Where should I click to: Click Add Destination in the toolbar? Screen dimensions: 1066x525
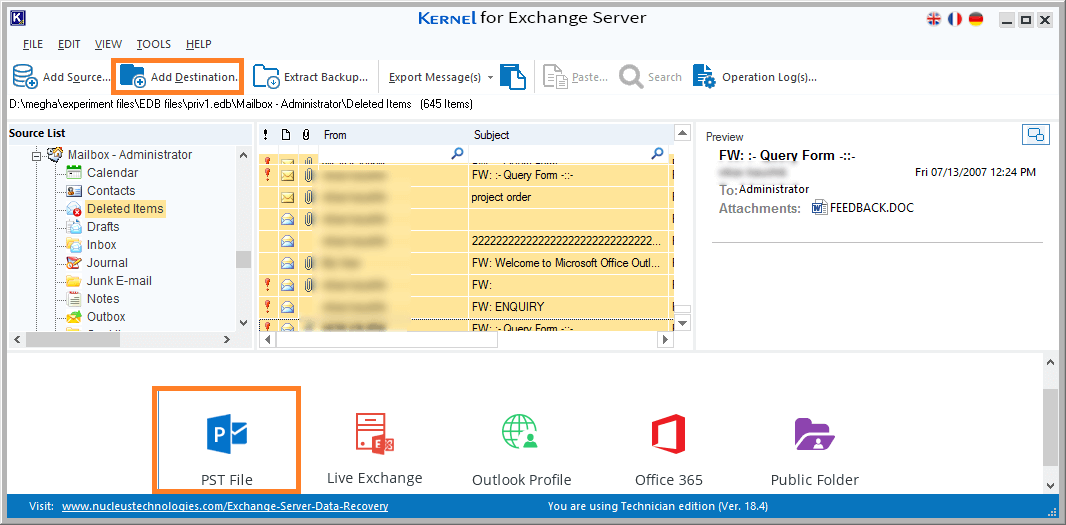178,77
